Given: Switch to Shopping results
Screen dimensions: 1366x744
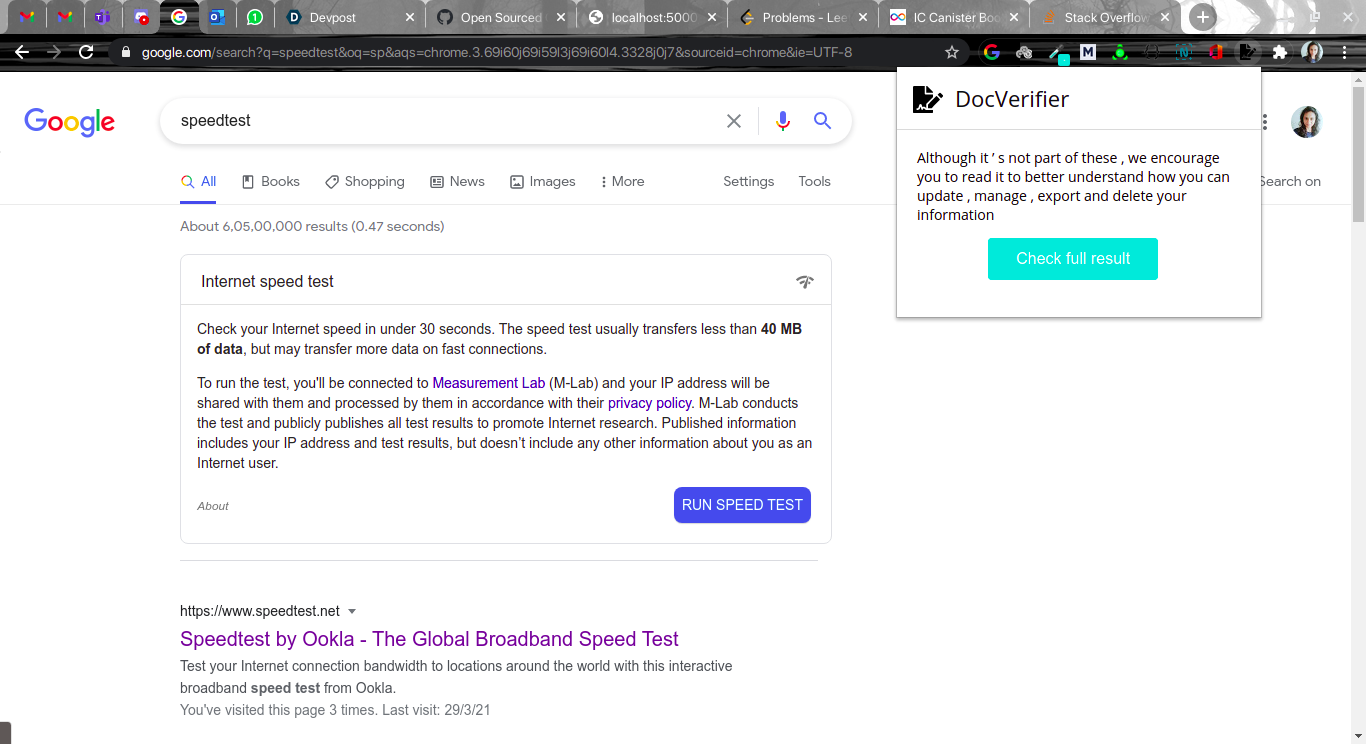Looking at the screenshot, I should pos(365,182).
